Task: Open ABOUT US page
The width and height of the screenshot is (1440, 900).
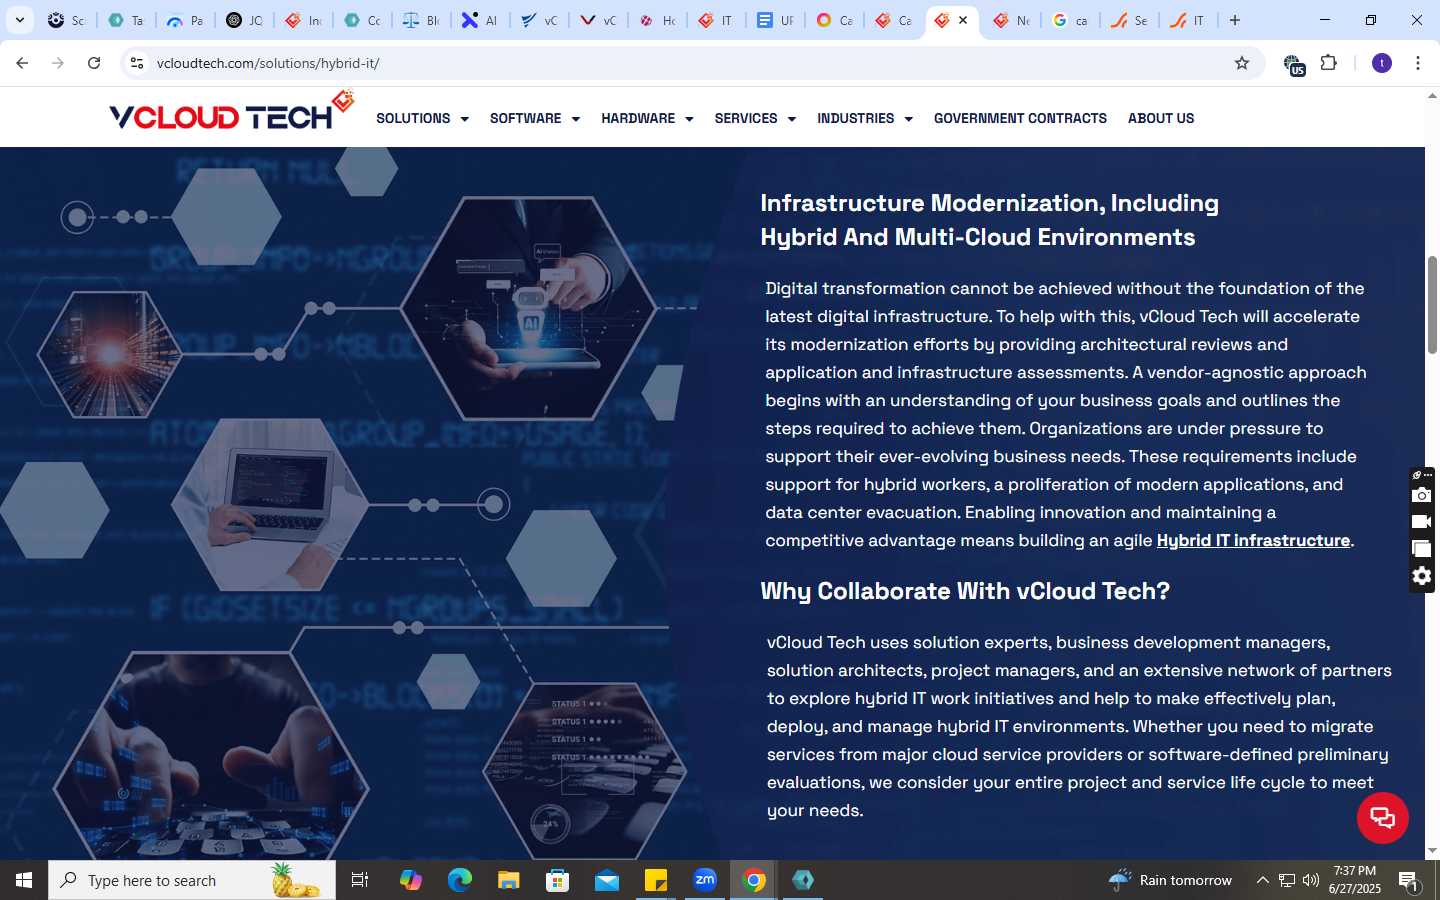Action: [x=1161, y=118]
